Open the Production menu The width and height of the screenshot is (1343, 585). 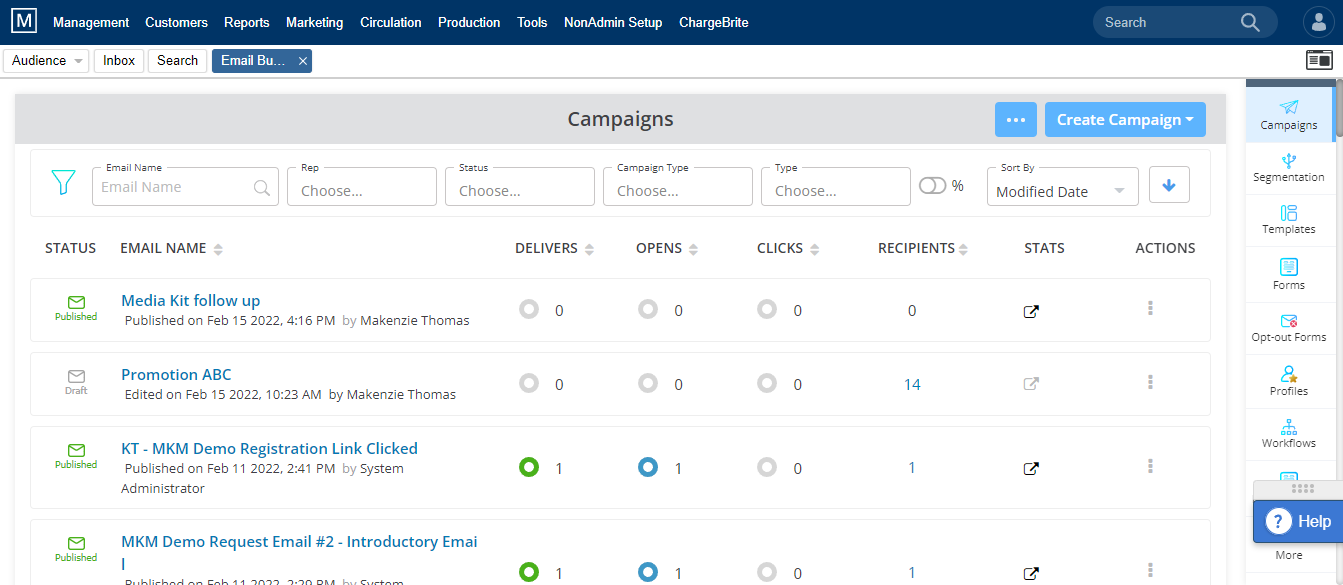pos(469,22)
